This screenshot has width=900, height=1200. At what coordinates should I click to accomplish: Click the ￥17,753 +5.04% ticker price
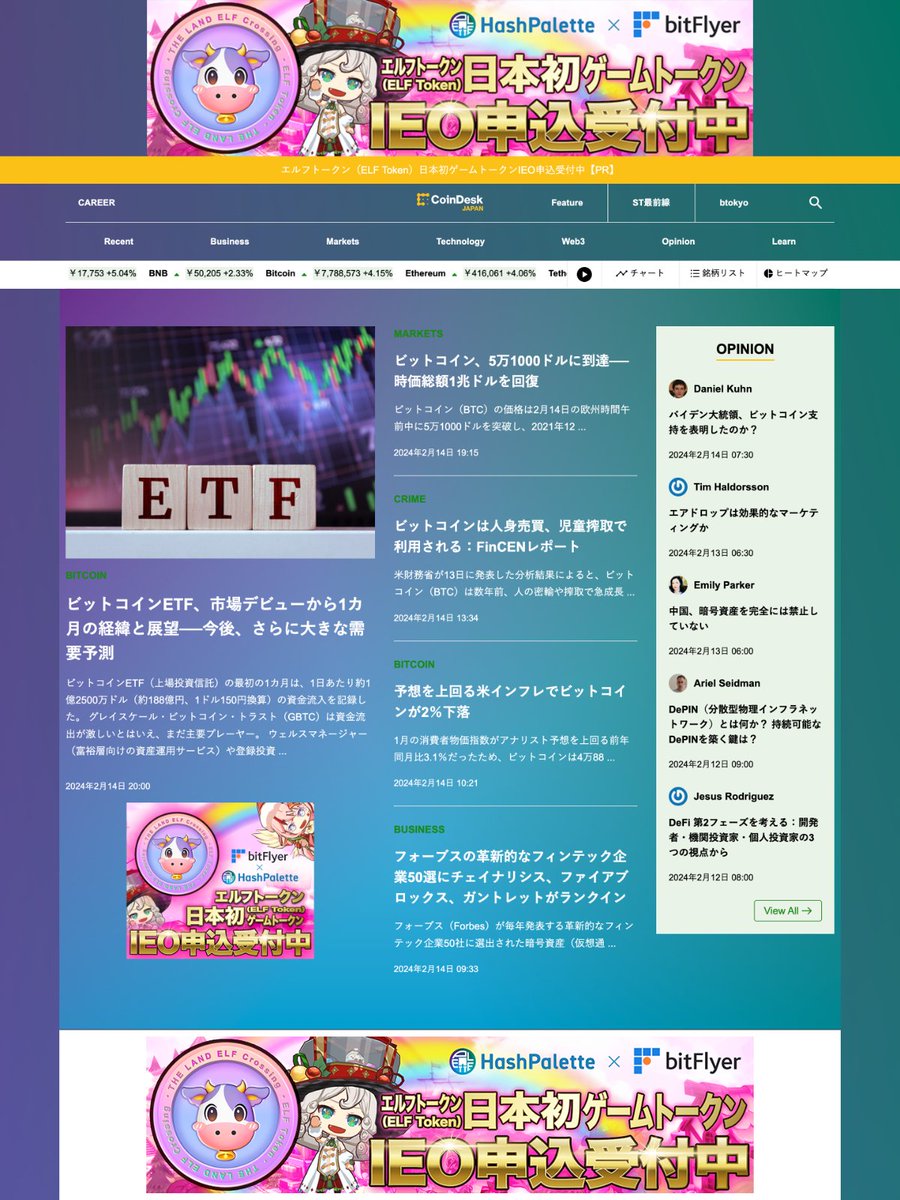pyautogui.click(x=102, y=273)
